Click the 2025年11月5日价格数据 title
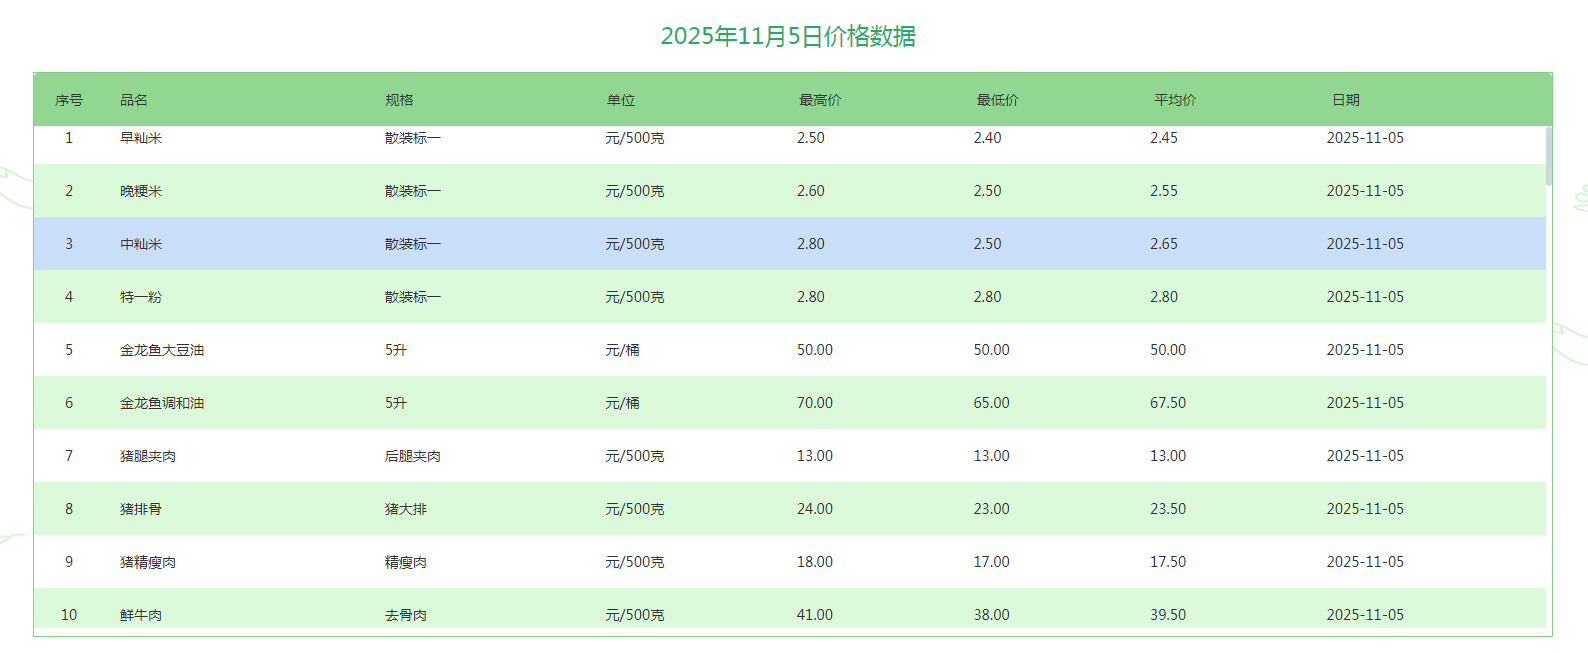This screenshot has height=653, width=1588. pyautogui.click(x=788, y=36)
